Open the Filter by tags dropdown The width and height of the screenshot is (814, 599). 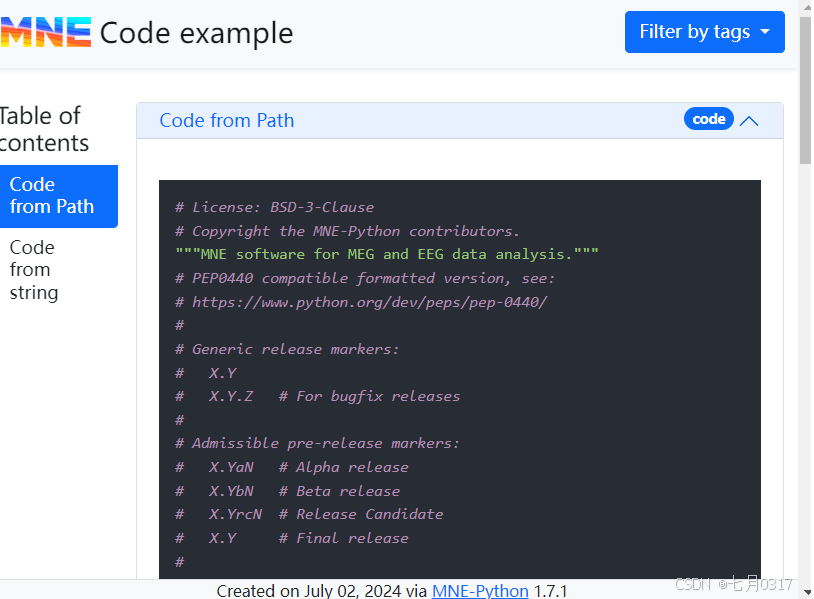(x=704, y=32)
